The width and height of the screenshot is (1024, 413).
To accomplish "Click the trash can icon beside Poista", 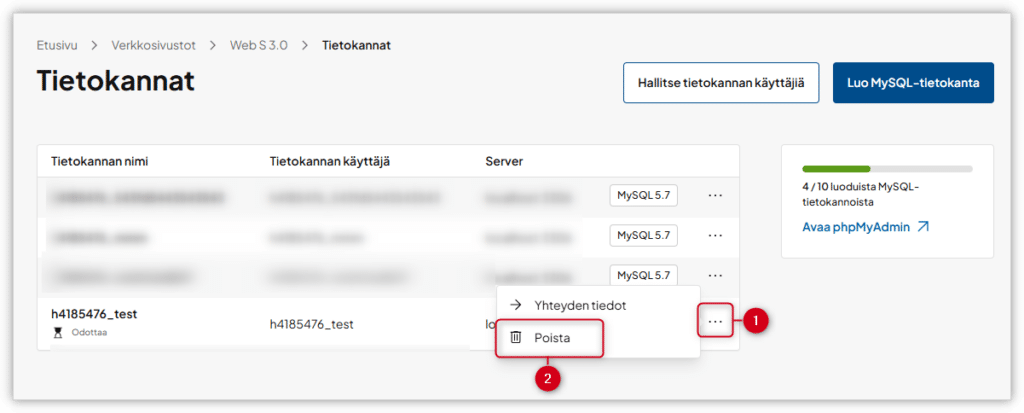I will (x=516, y=338).
